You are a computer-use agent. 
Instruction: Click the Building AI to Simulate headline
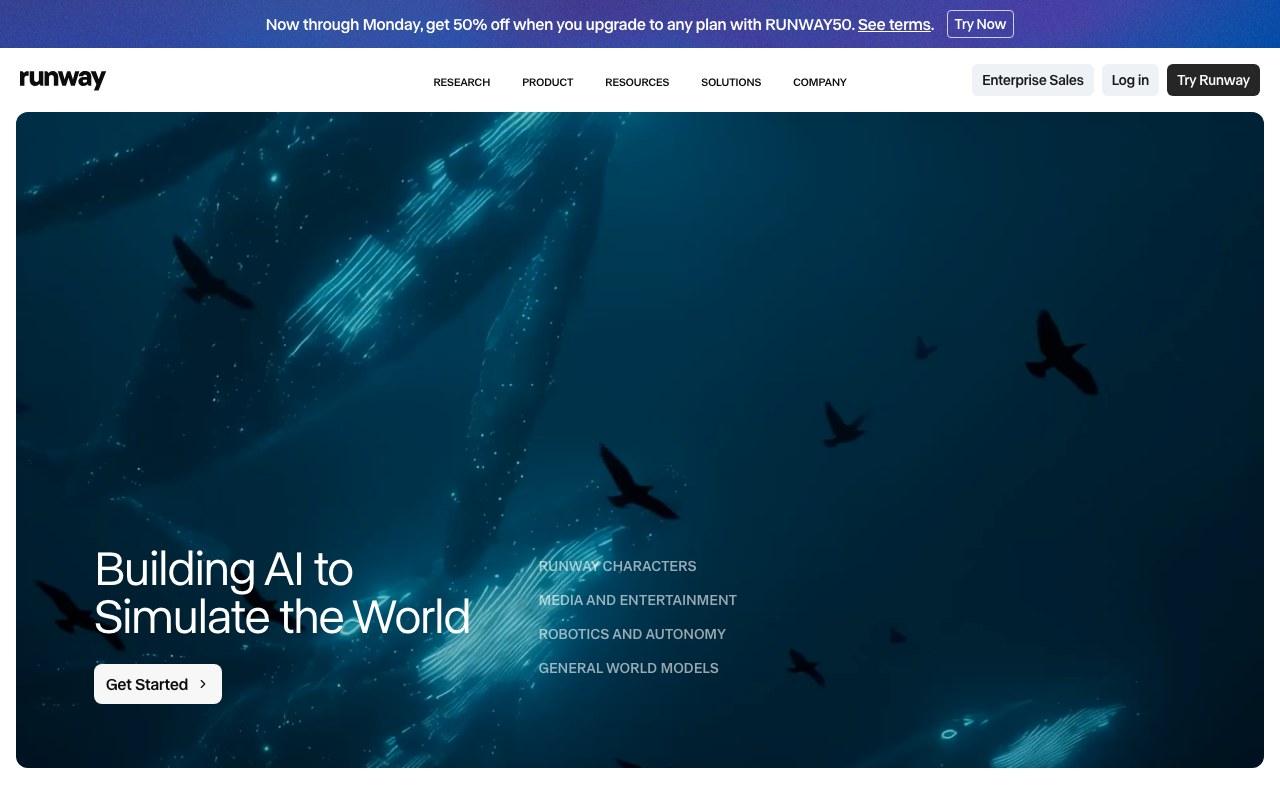282,593
